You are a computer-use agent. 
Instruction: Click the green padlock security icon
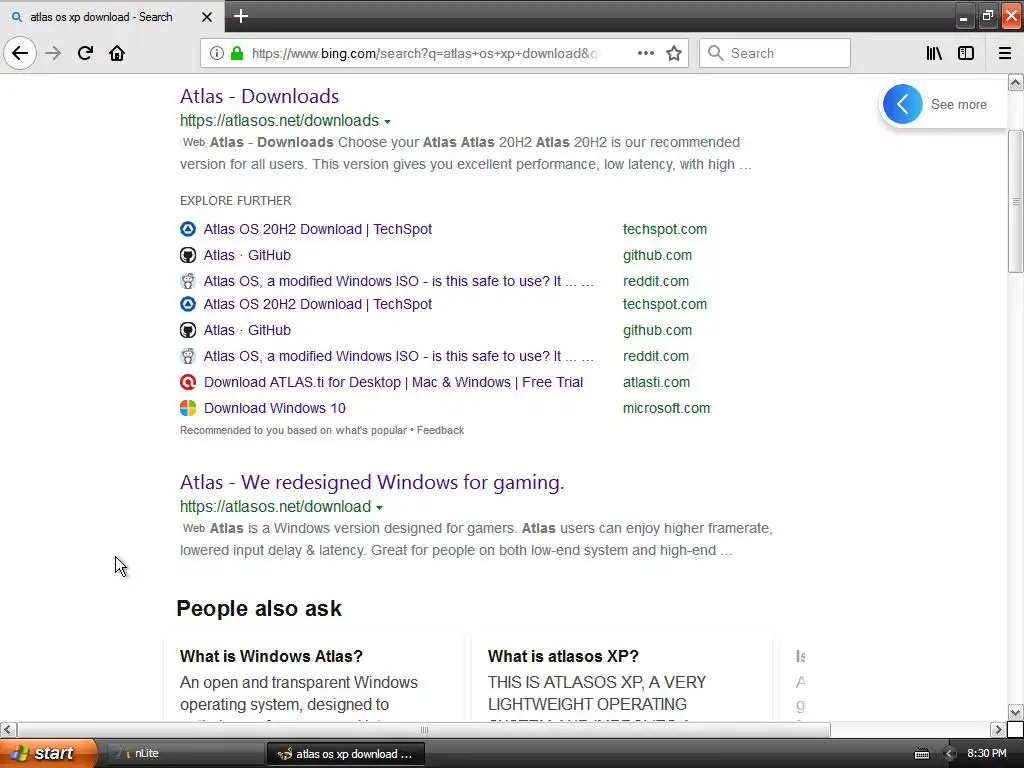point(237,53)
